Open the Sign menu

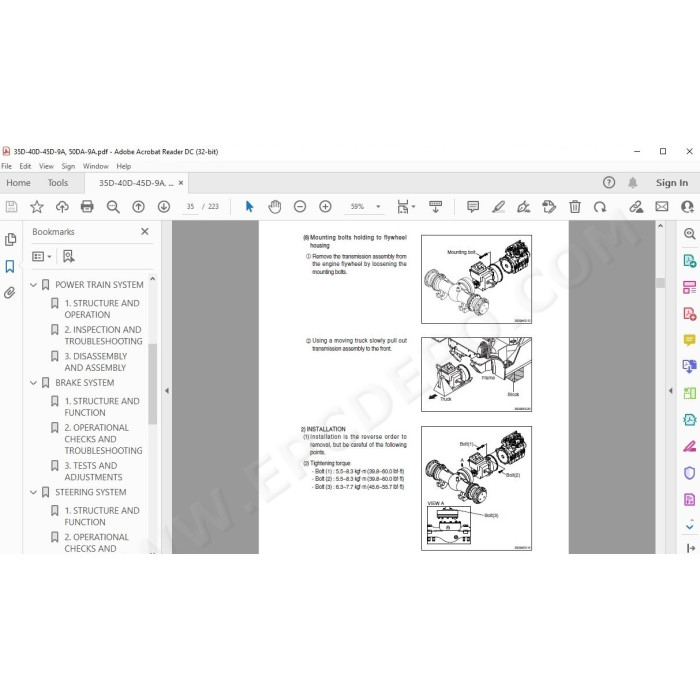click(68, 166)
